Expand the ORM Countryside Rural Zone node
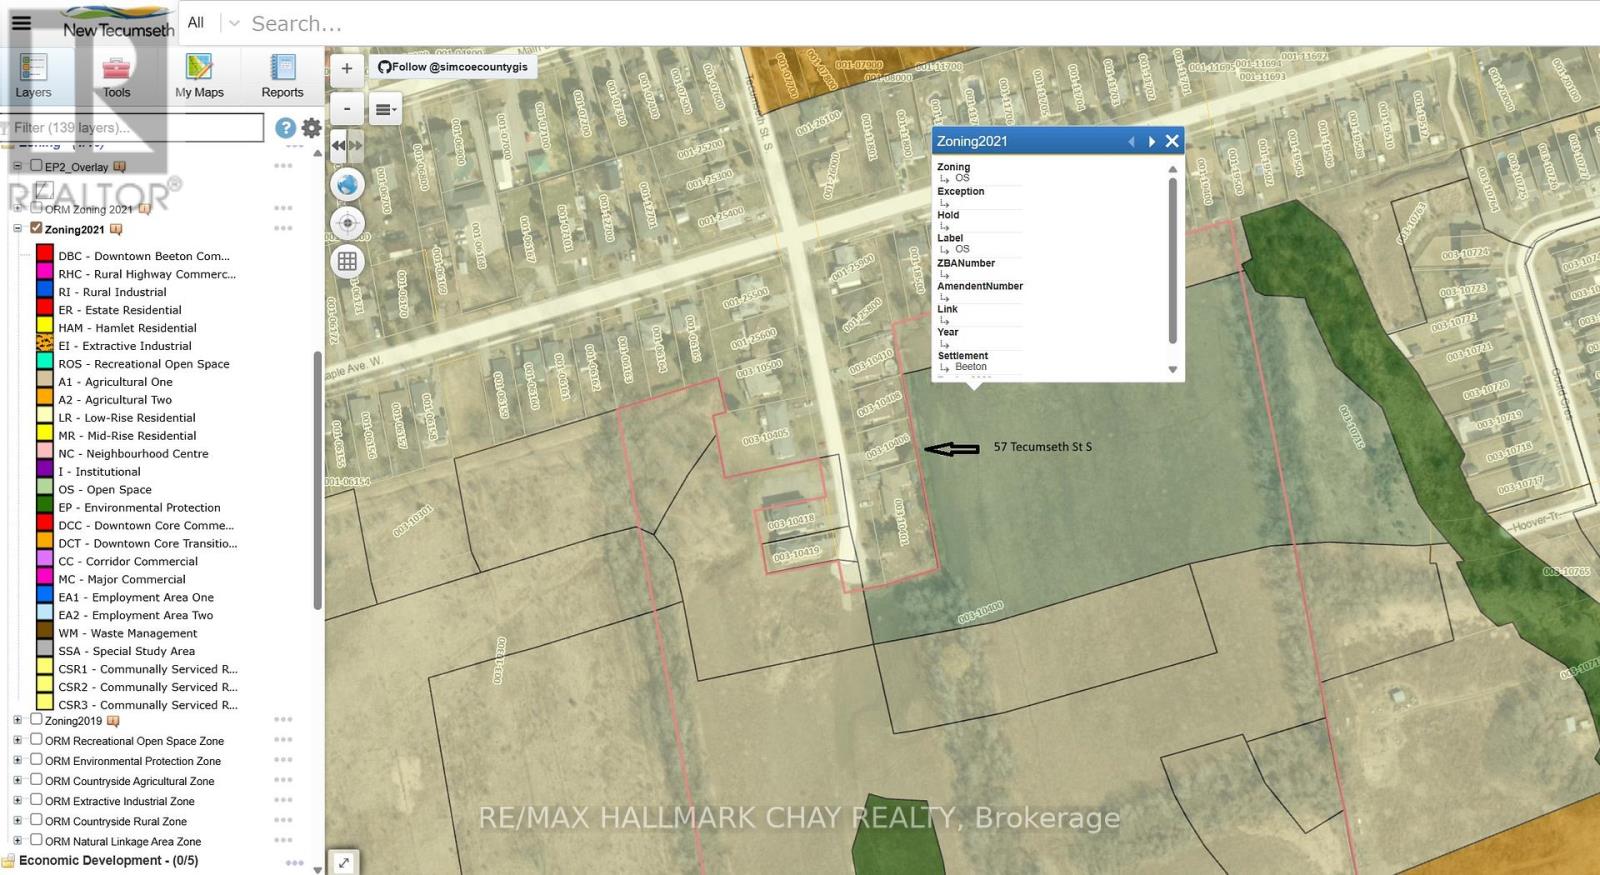 pyautogui.click(x=17, y=821)
